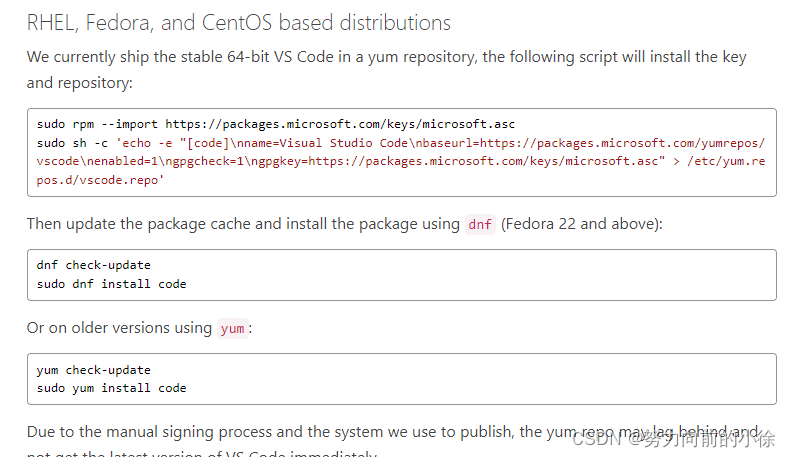791x457 pixels.
Task: Click the inline 'yum' code label
Action: (233, 328)
